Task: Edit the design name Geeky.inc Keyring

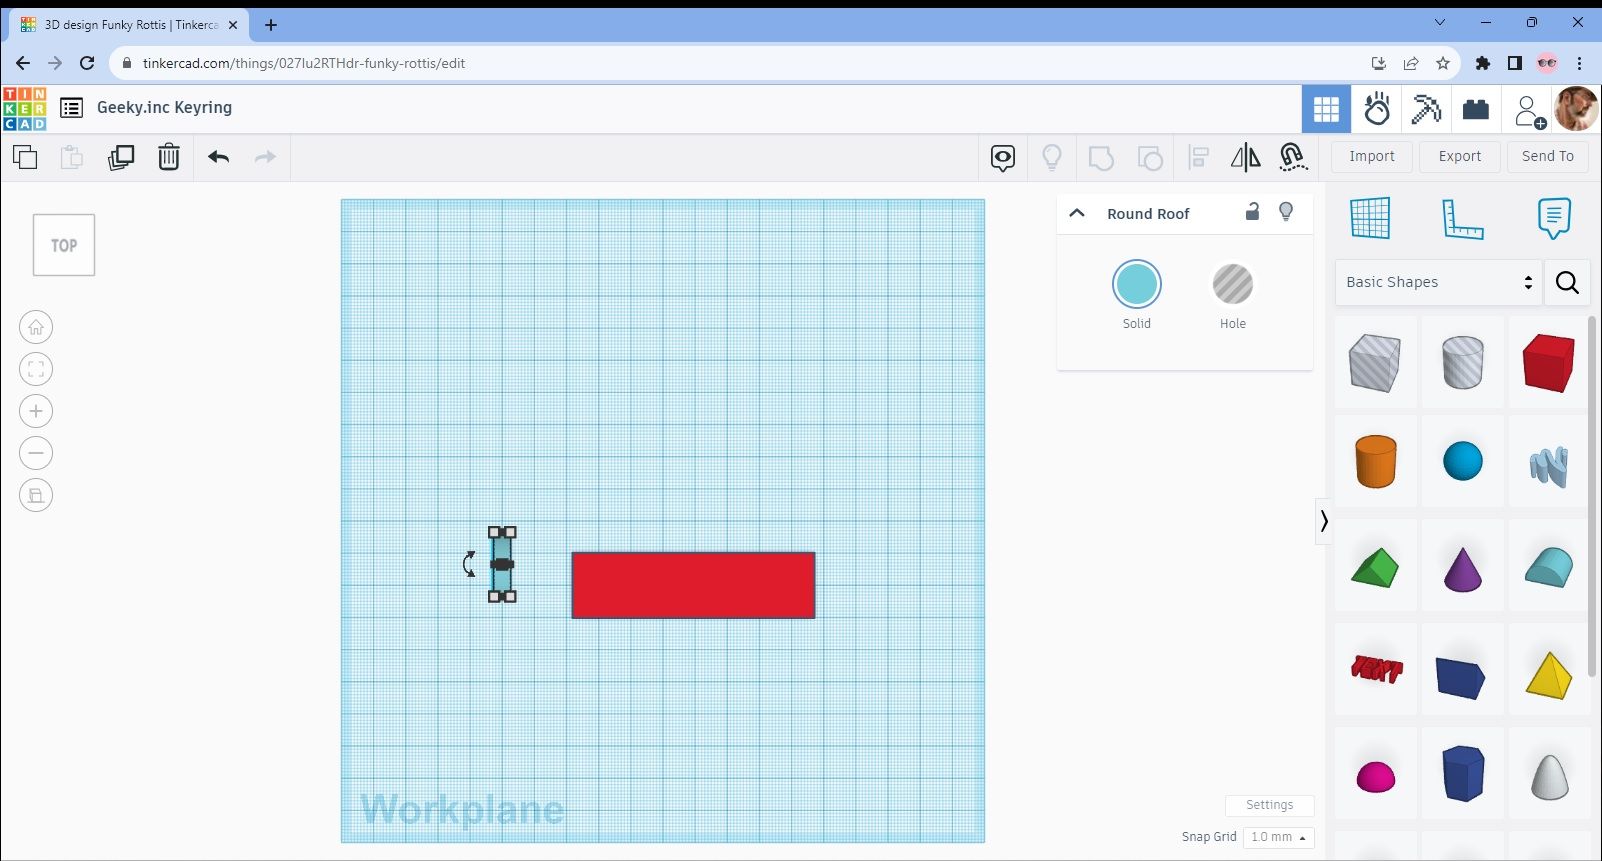Action: click(x=164, y=107)
